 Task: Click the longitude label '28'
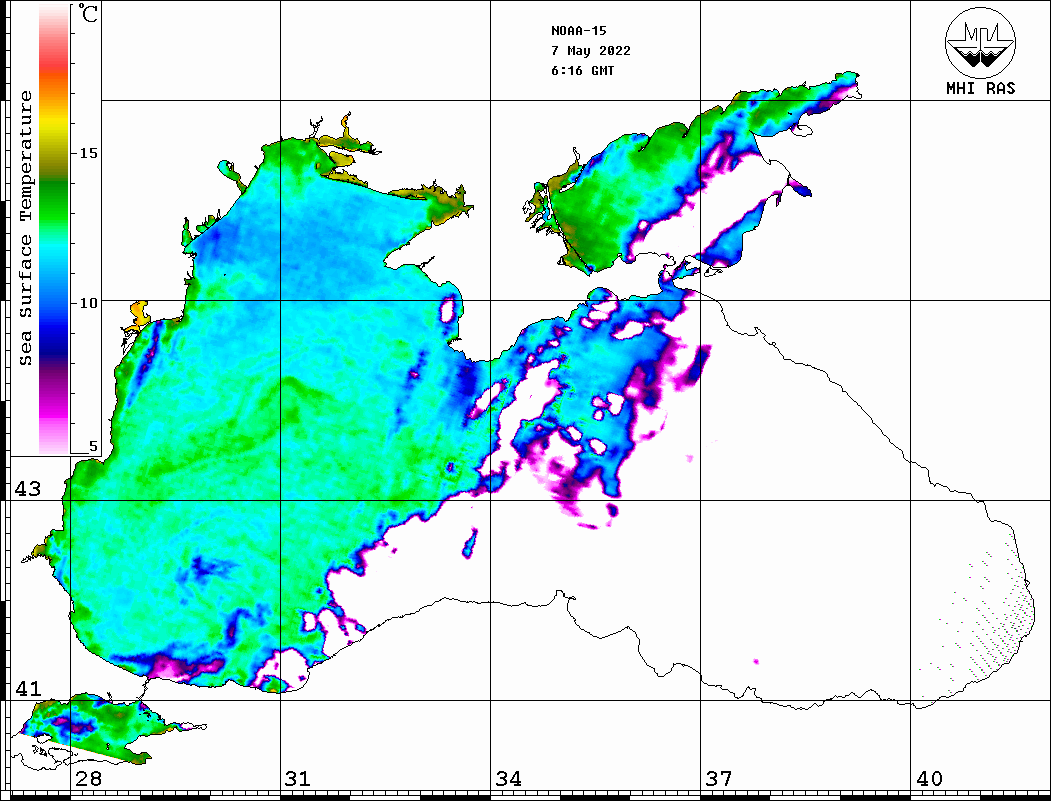point(88,779)
